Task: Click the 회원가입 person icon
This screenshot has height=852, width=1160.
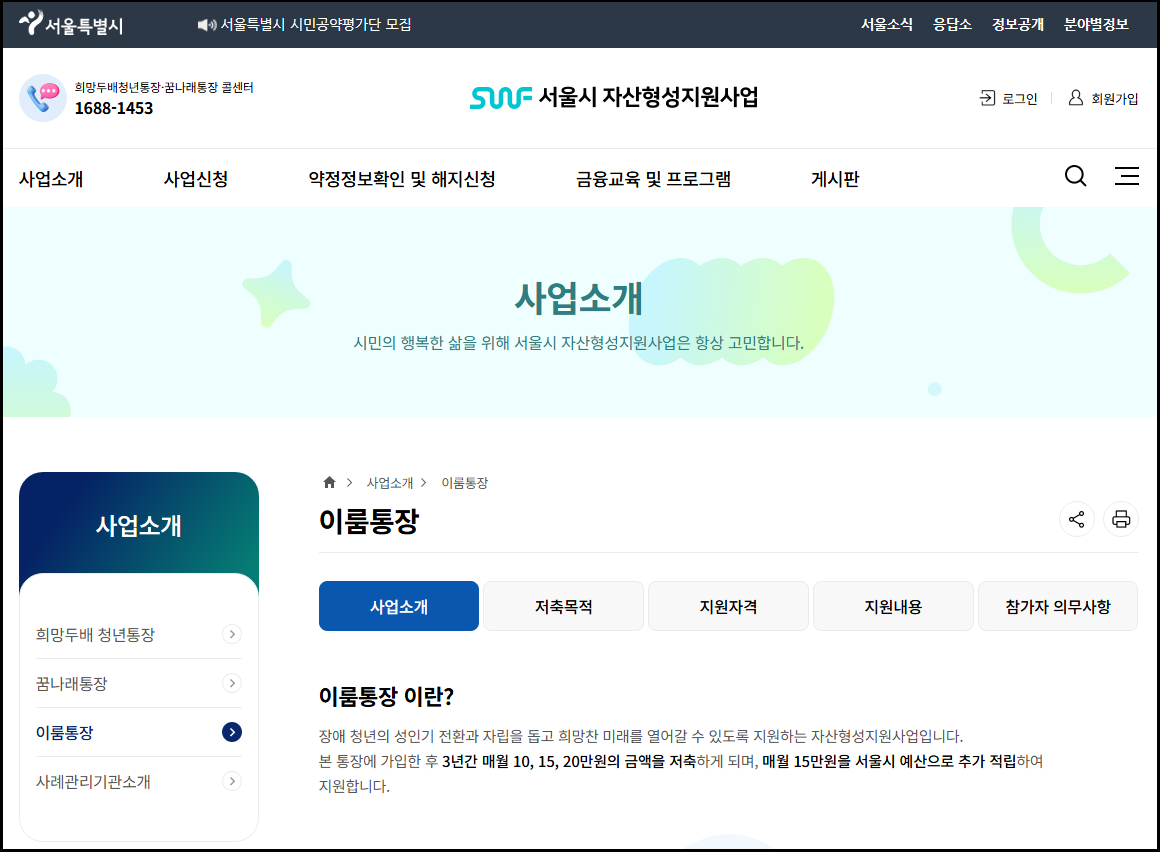Action: [1076, 98]
